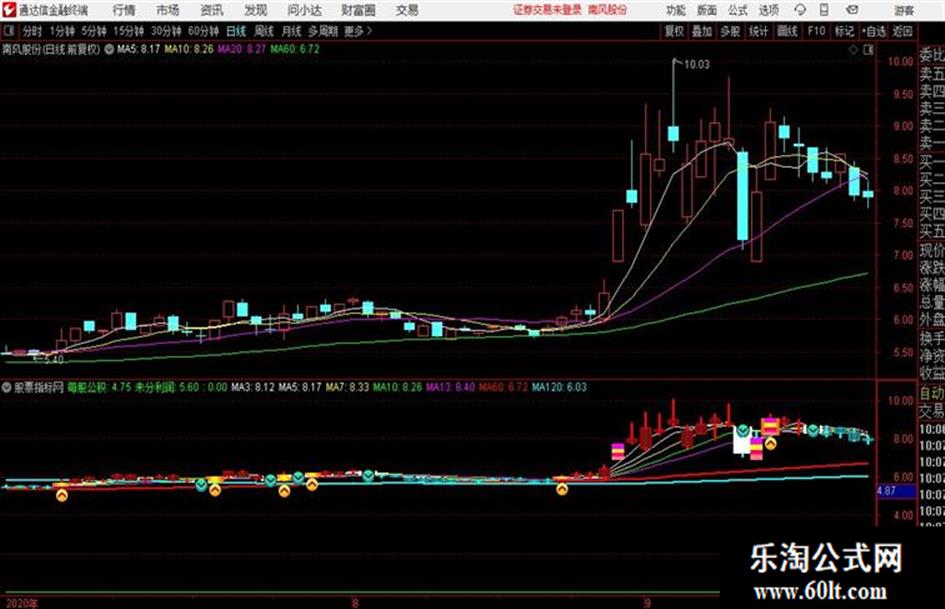Click the MA60: 6.72 value in main chart

(x=295, y=49)
